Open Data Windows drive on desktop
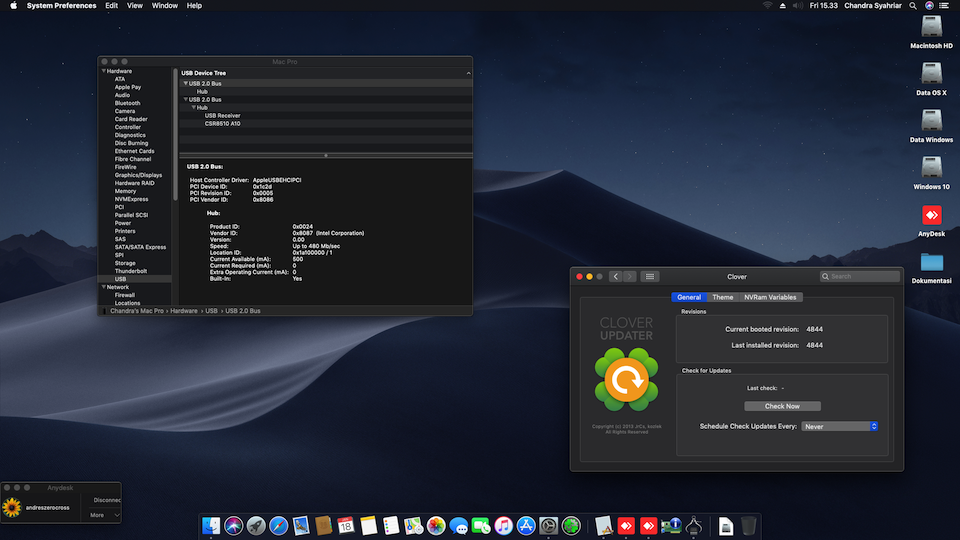The width and height of the screenshot is (960, 540). coord(931,127)
